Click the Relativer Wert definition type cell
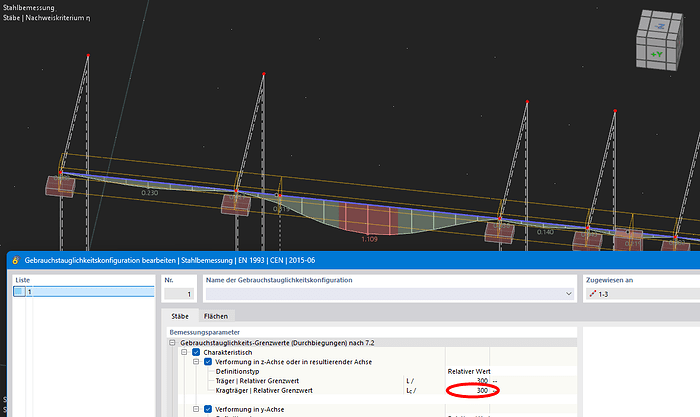This screenshot has width=700, height=417. pyautogui.click(x=468, y=371)
